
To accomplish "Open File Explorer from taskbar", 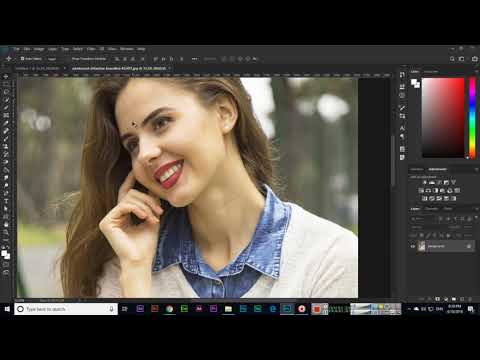I will click(x=228, y=309).
